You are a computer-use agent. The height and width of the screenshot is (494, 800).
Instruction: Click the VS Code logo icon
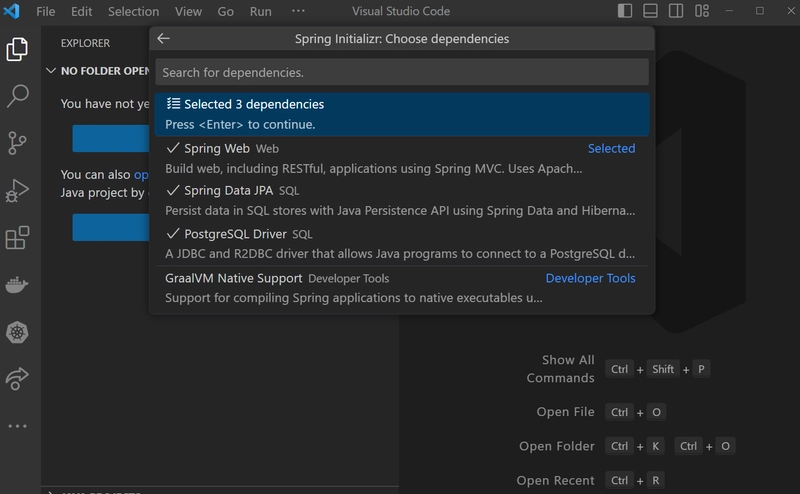(11, 11)
